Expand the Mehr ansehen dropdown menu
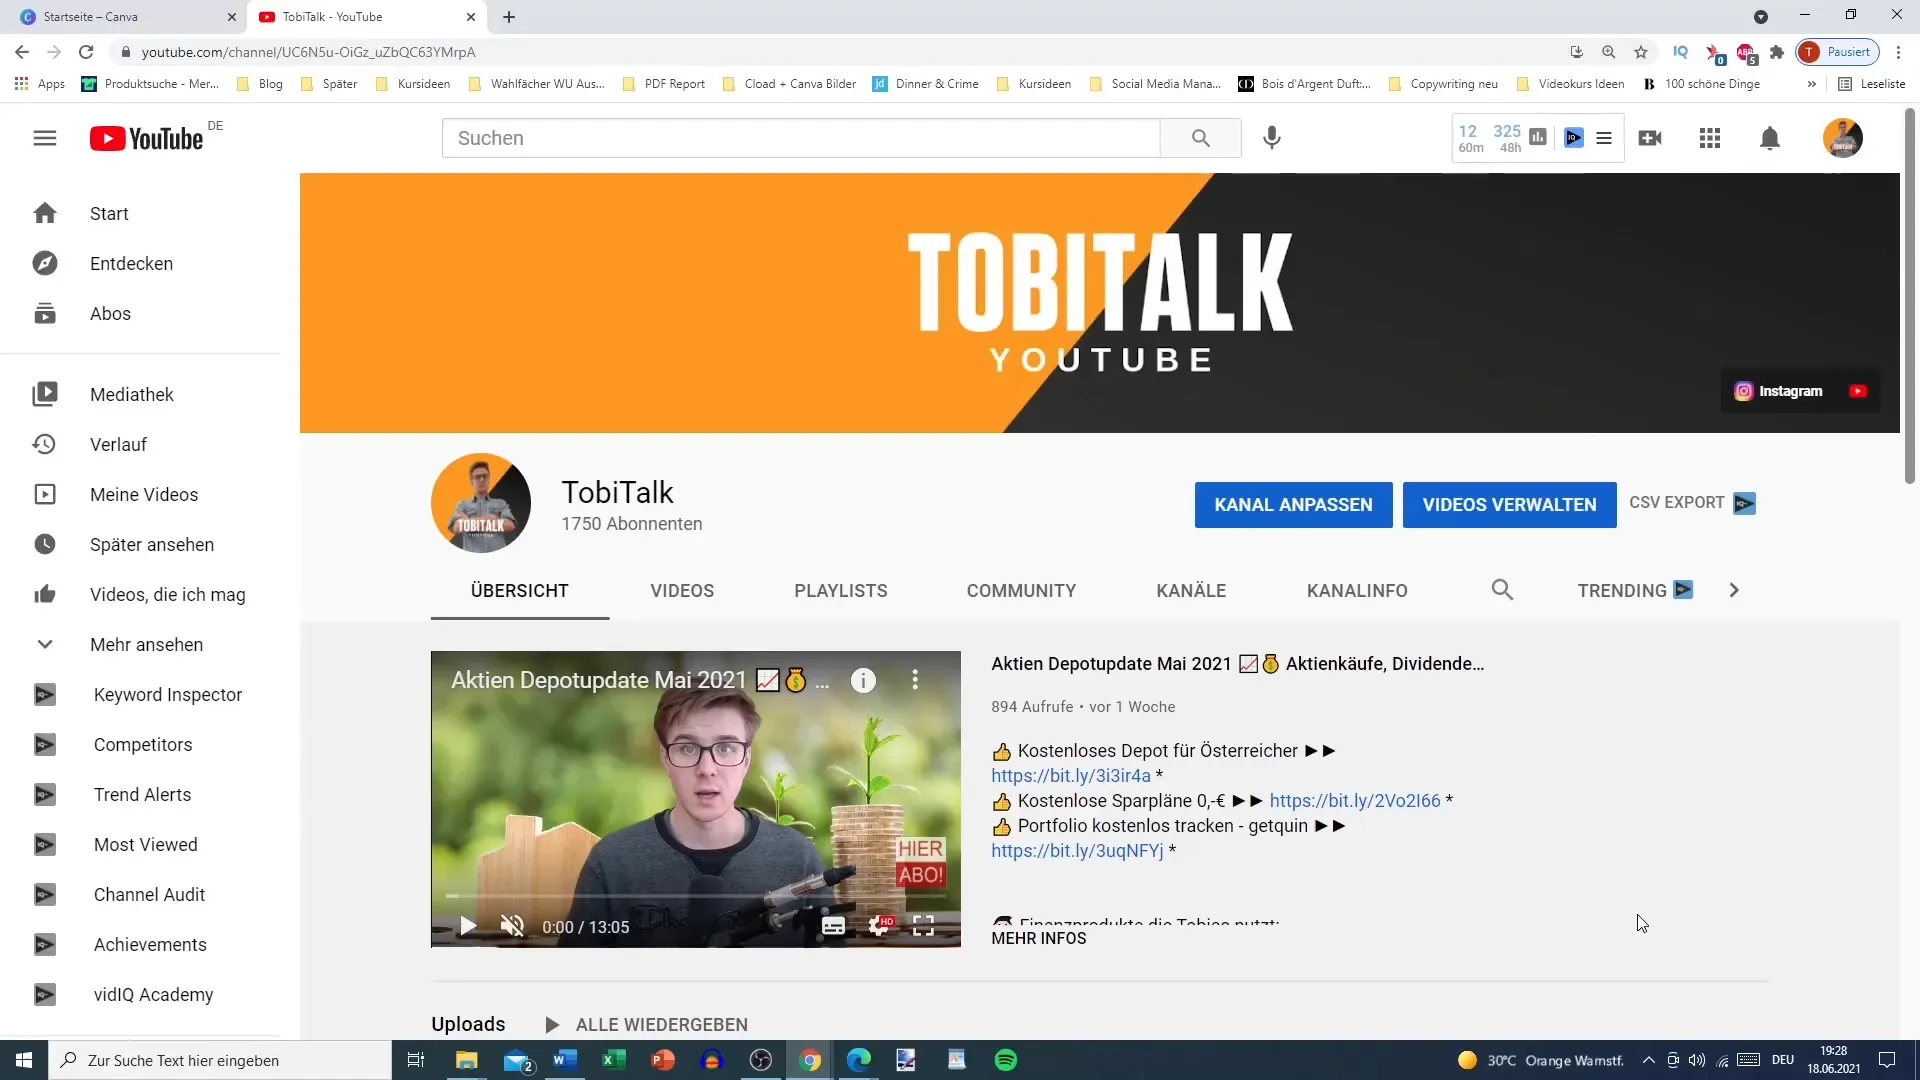This screenshot has height=1080, width=1920. pos(145,644)
